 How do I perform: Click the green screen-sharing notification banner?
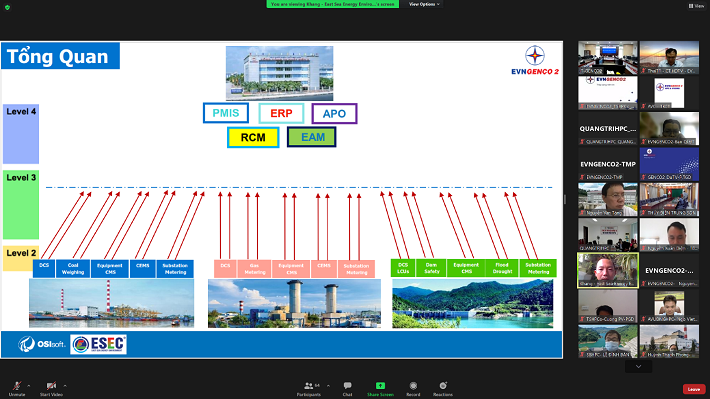click(332, 4)
